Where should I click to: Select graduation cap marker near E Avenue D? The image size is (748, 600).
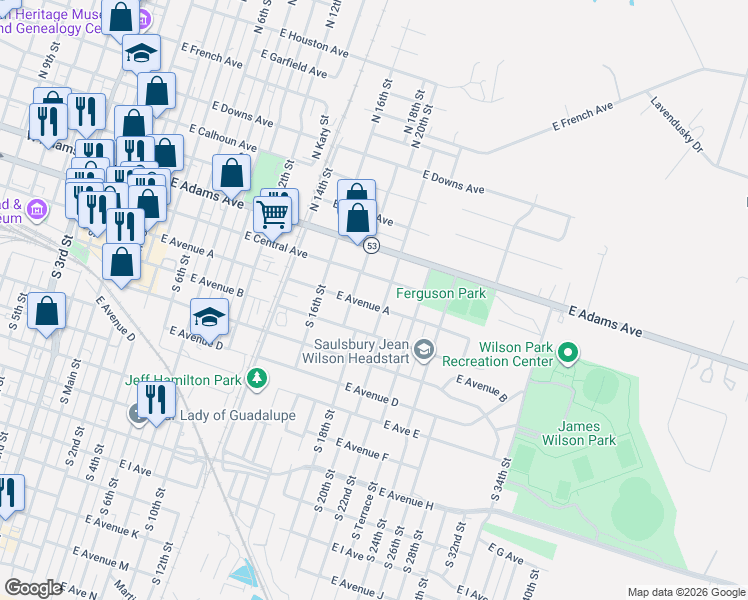point(209,319)
